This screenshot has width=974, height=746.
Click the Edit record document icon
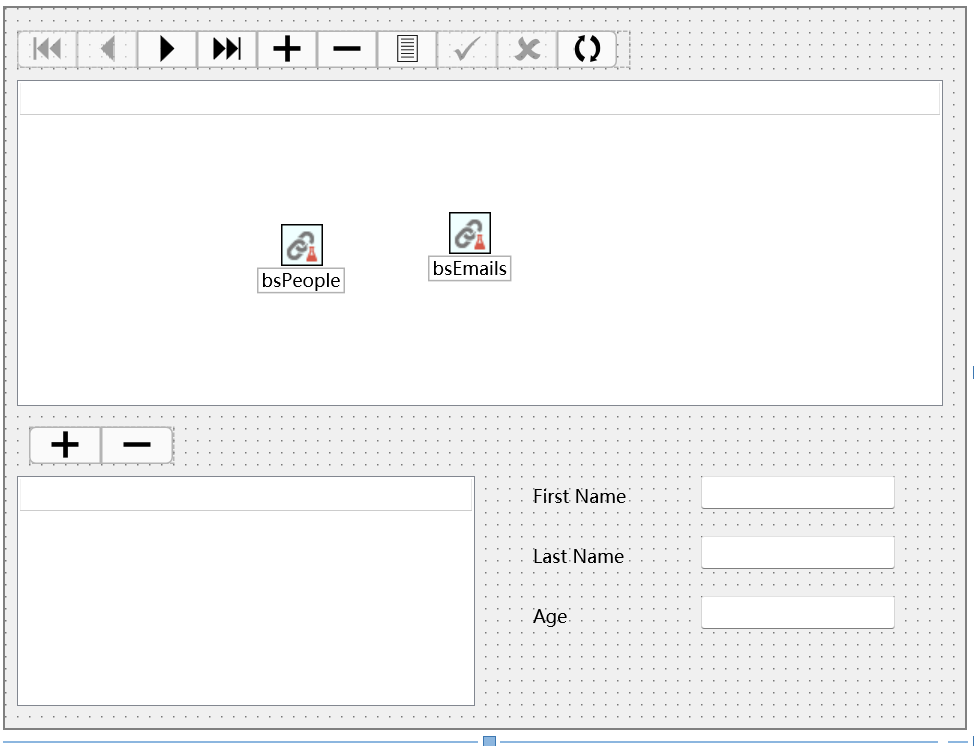point(407,48)
